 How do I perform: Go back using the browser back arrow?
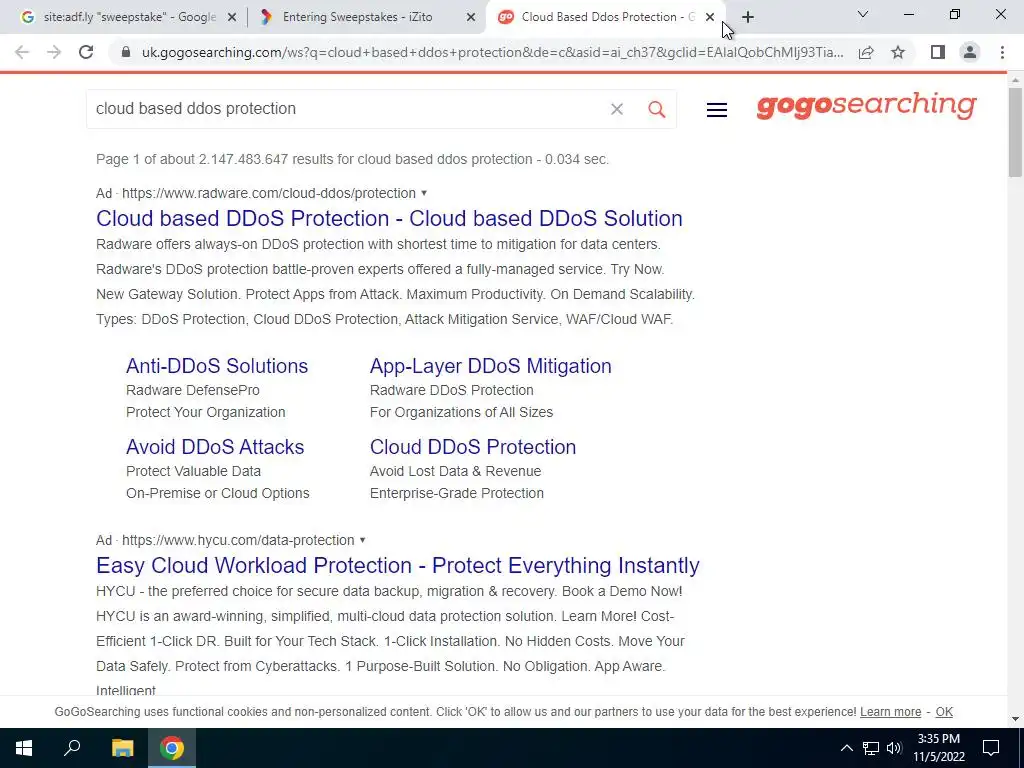tap(22, 52)
